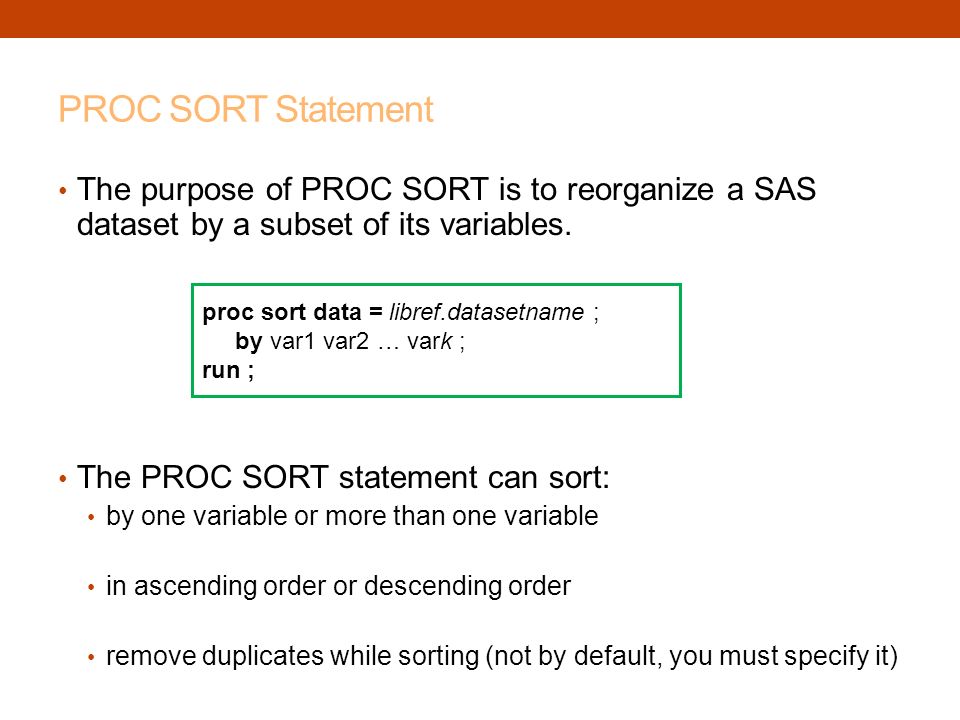Click the italic libref.datasetname text

coord(487,312)
